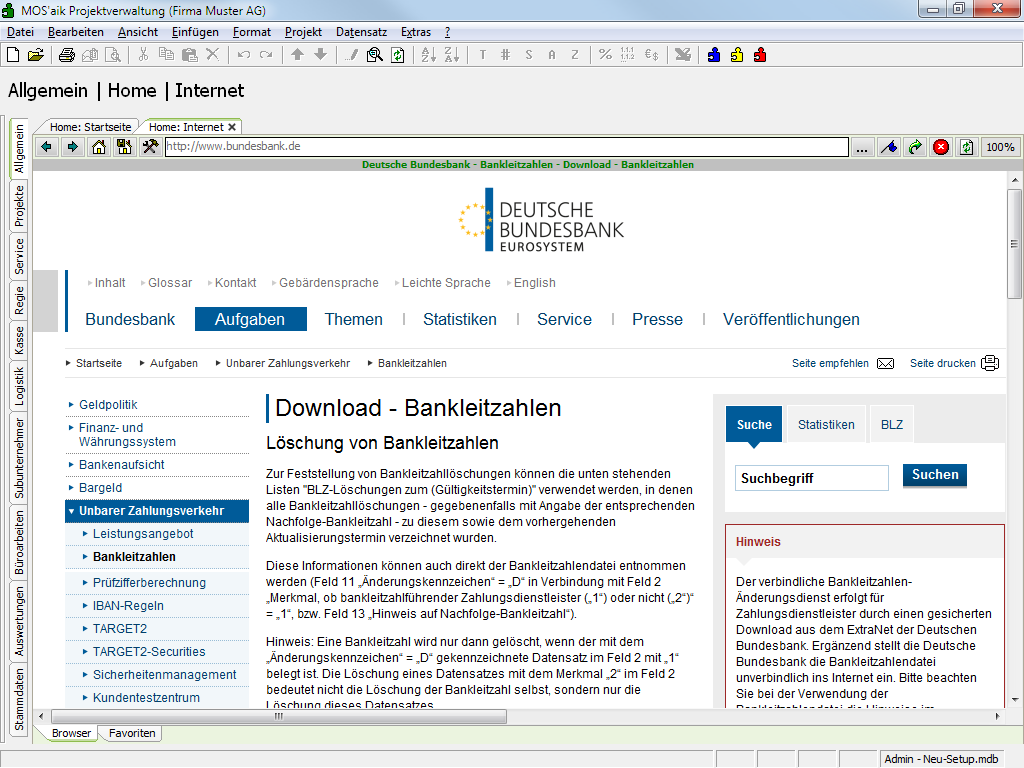Click the English language link
Image resolution: width=1024 pixels, height=768 pixels.
point(534,283)
